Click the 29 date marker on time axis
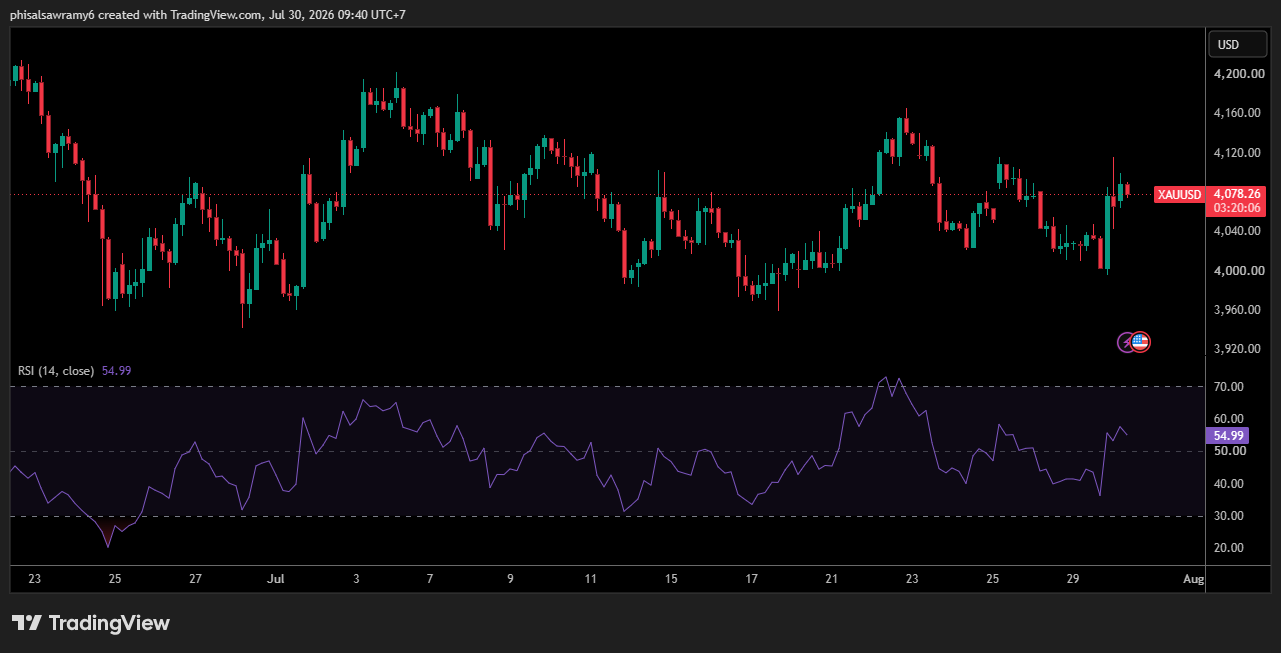1281x653 pixels. point(1073,579)
